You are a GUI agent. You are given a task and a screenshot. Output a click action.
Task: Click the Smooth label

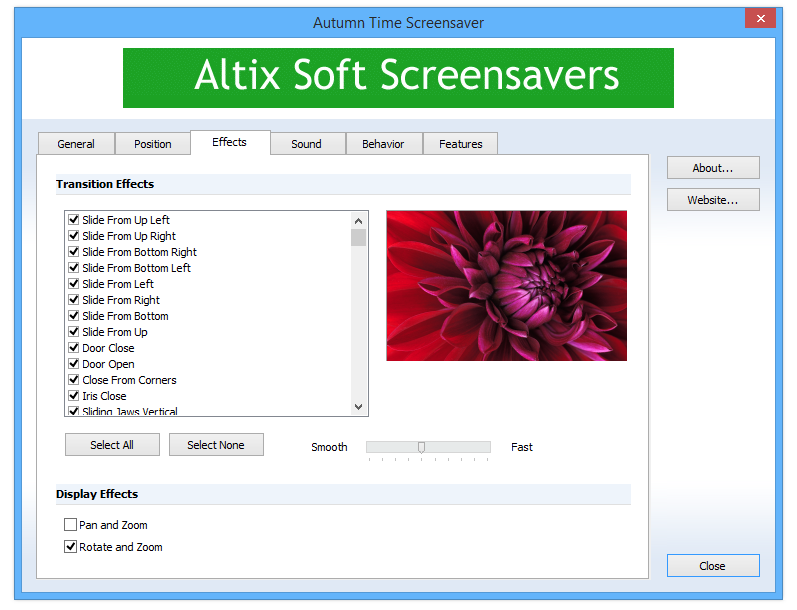[x=329, y=447]
